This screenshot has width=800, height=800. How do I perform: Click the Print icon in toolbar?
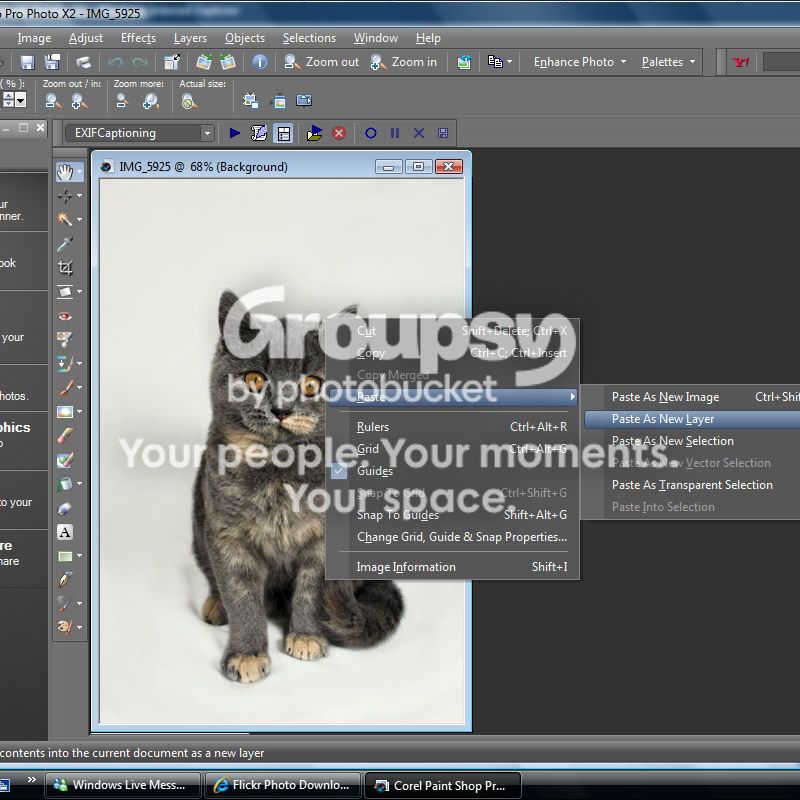point(83,62)
